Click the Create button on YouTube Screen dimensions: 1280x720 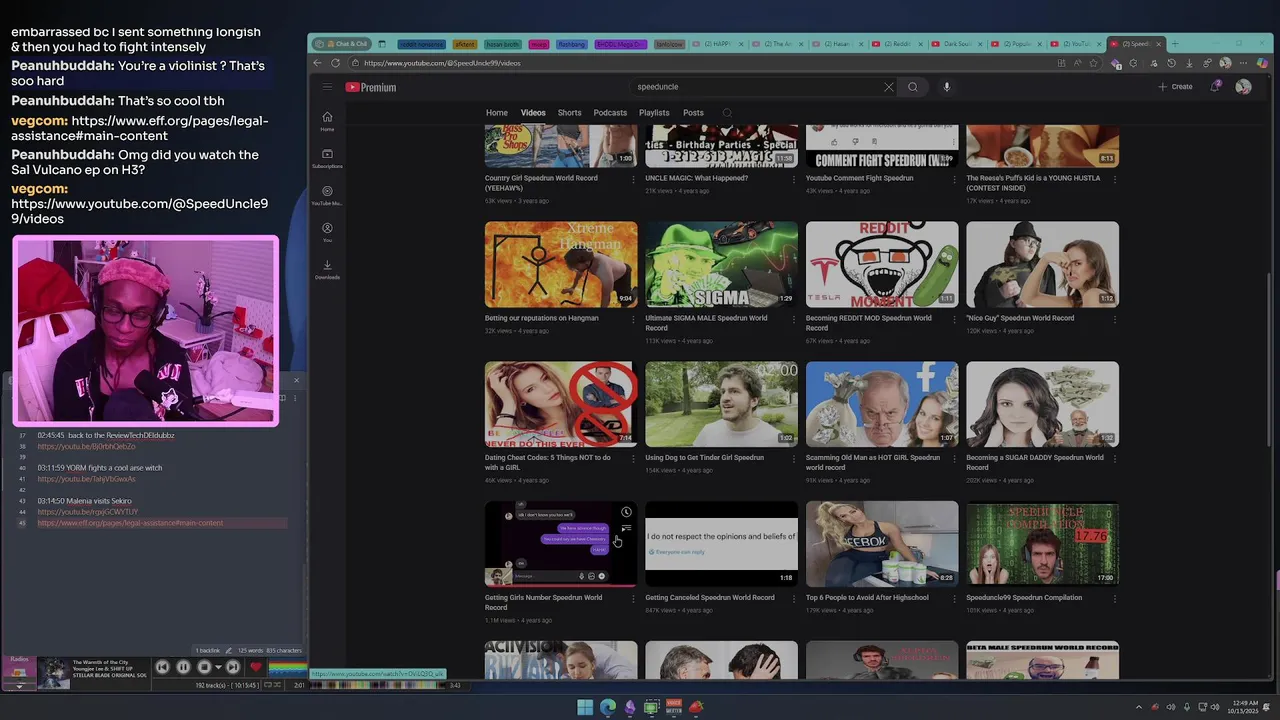pos(1175,87)
